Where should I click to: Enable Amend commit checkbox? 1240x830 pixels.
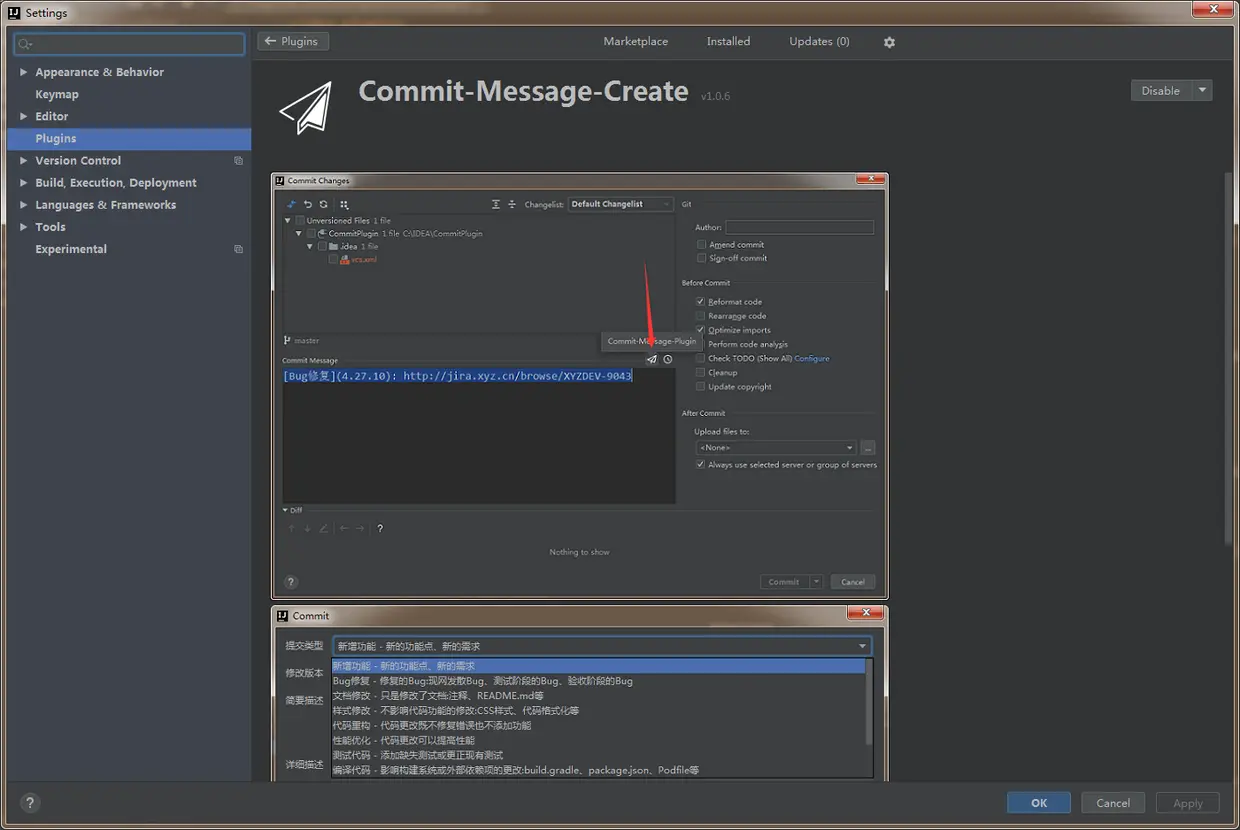(x=701, y=244)
